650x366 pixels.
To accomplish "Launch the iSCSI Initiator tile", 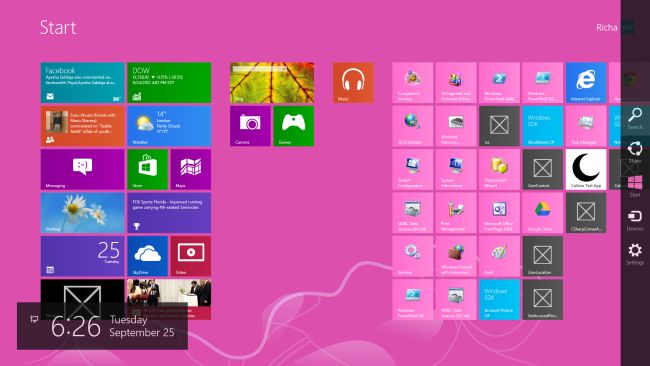I will (412, 126).
